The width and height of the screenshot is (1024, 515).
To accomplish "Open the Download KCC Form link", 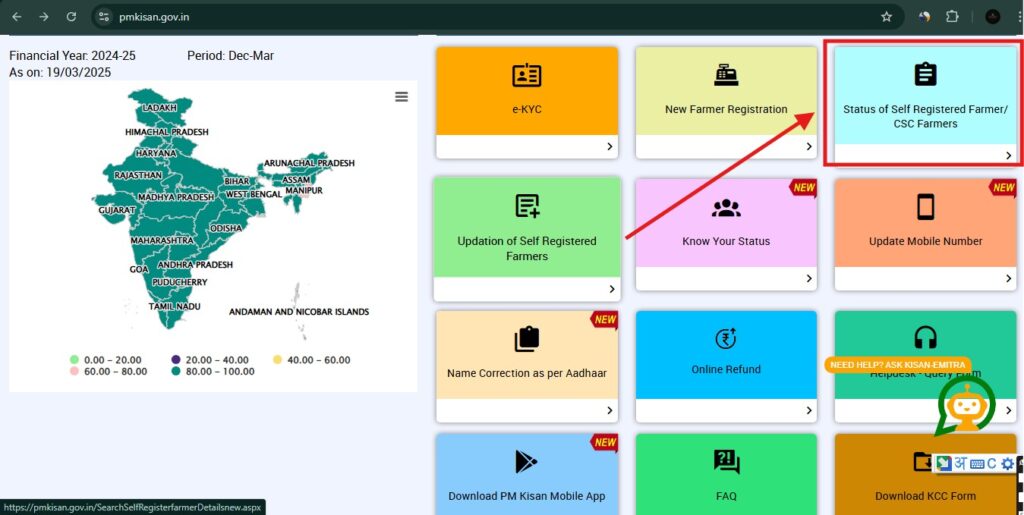I will tap(925, 496).
